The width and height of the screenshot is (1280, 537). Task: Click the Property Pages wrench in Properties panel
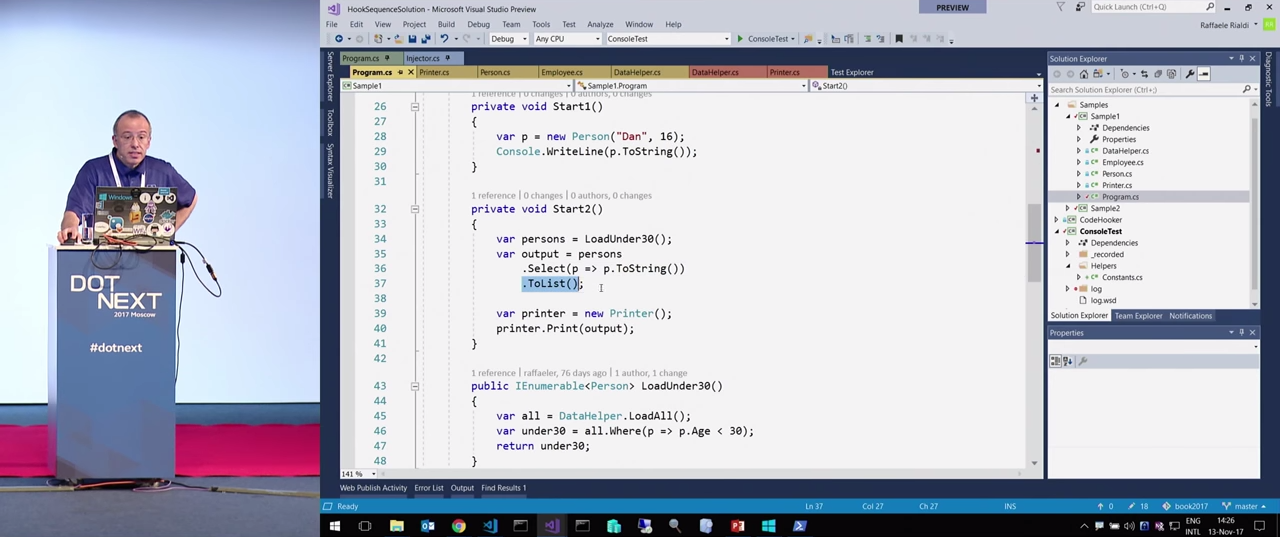click(1082, 360)
